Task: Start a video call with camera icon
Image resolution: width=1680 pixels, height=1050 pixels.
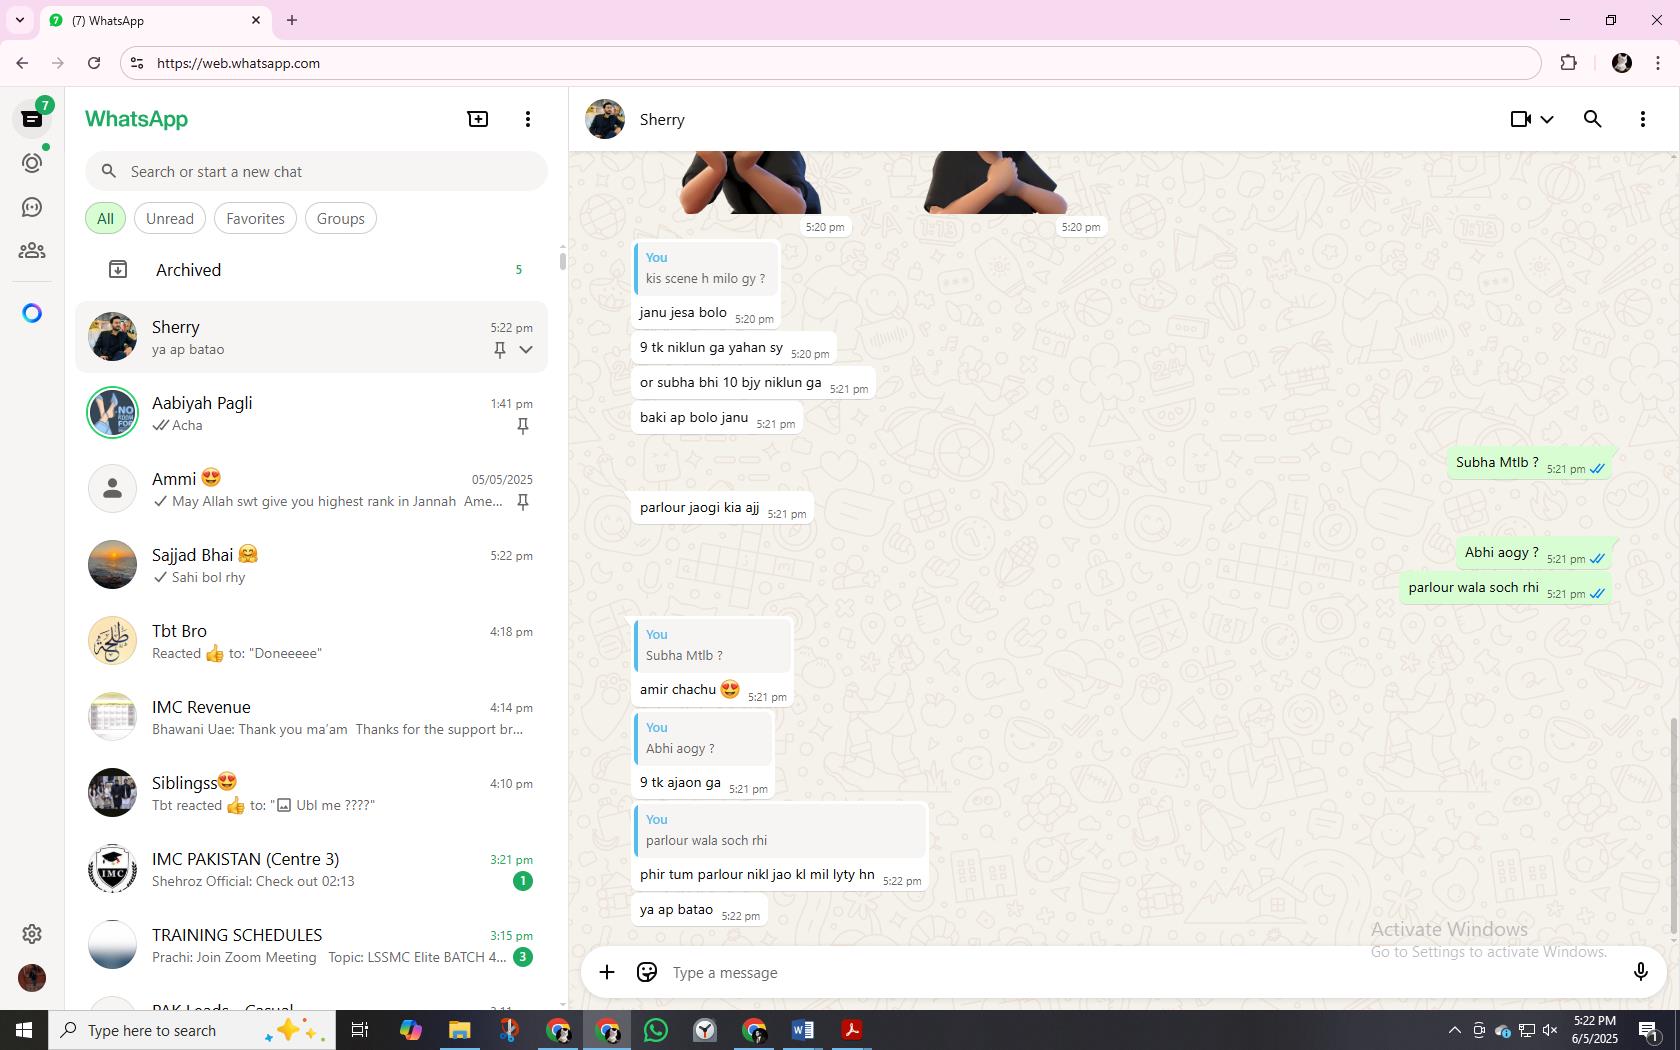Action: click(x=1520, y=119)
